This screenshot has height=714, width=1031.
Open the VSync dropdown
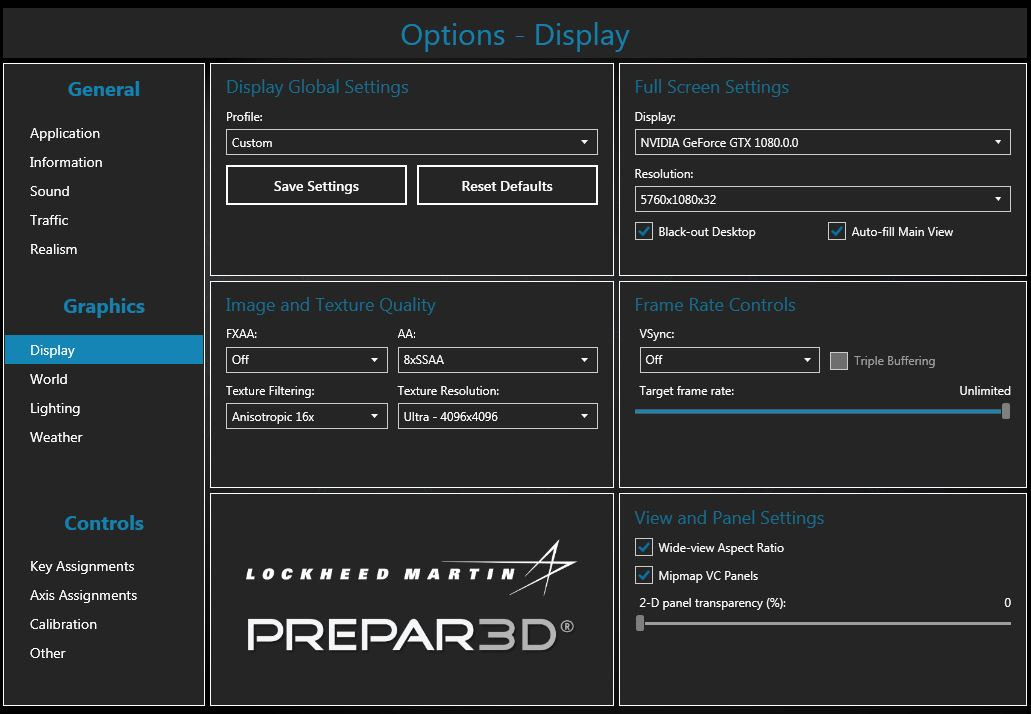coord(729,360)
